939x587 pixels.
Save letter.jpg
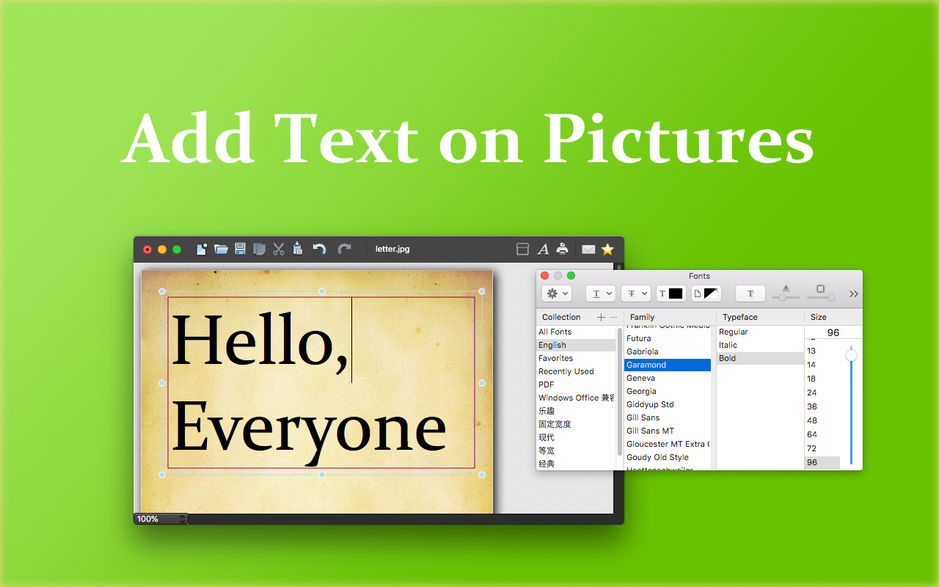click(238, 248)
